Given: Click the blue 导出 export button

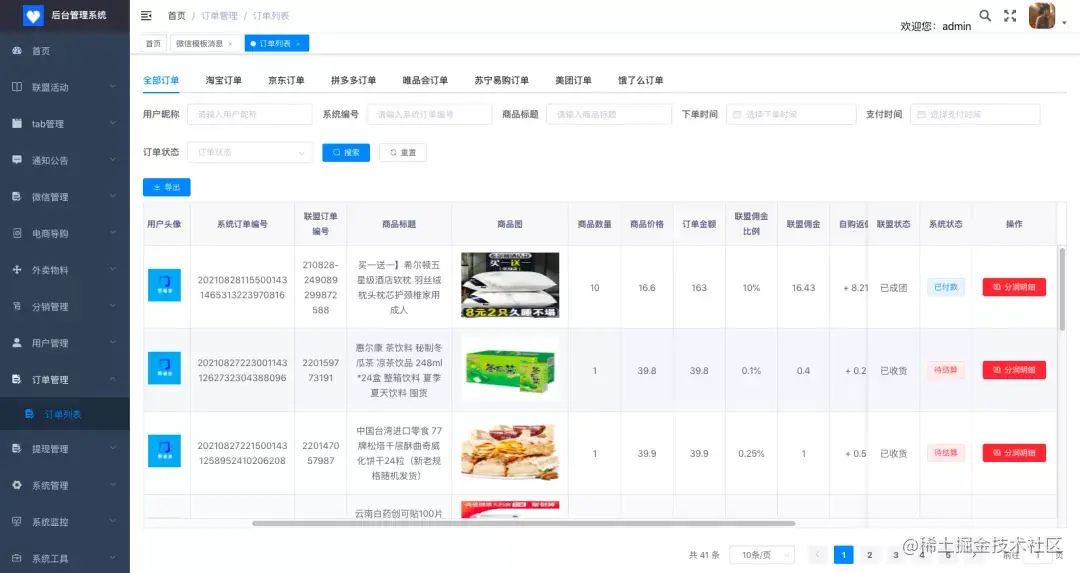Looking at the screenshot, I should point(167,187).
